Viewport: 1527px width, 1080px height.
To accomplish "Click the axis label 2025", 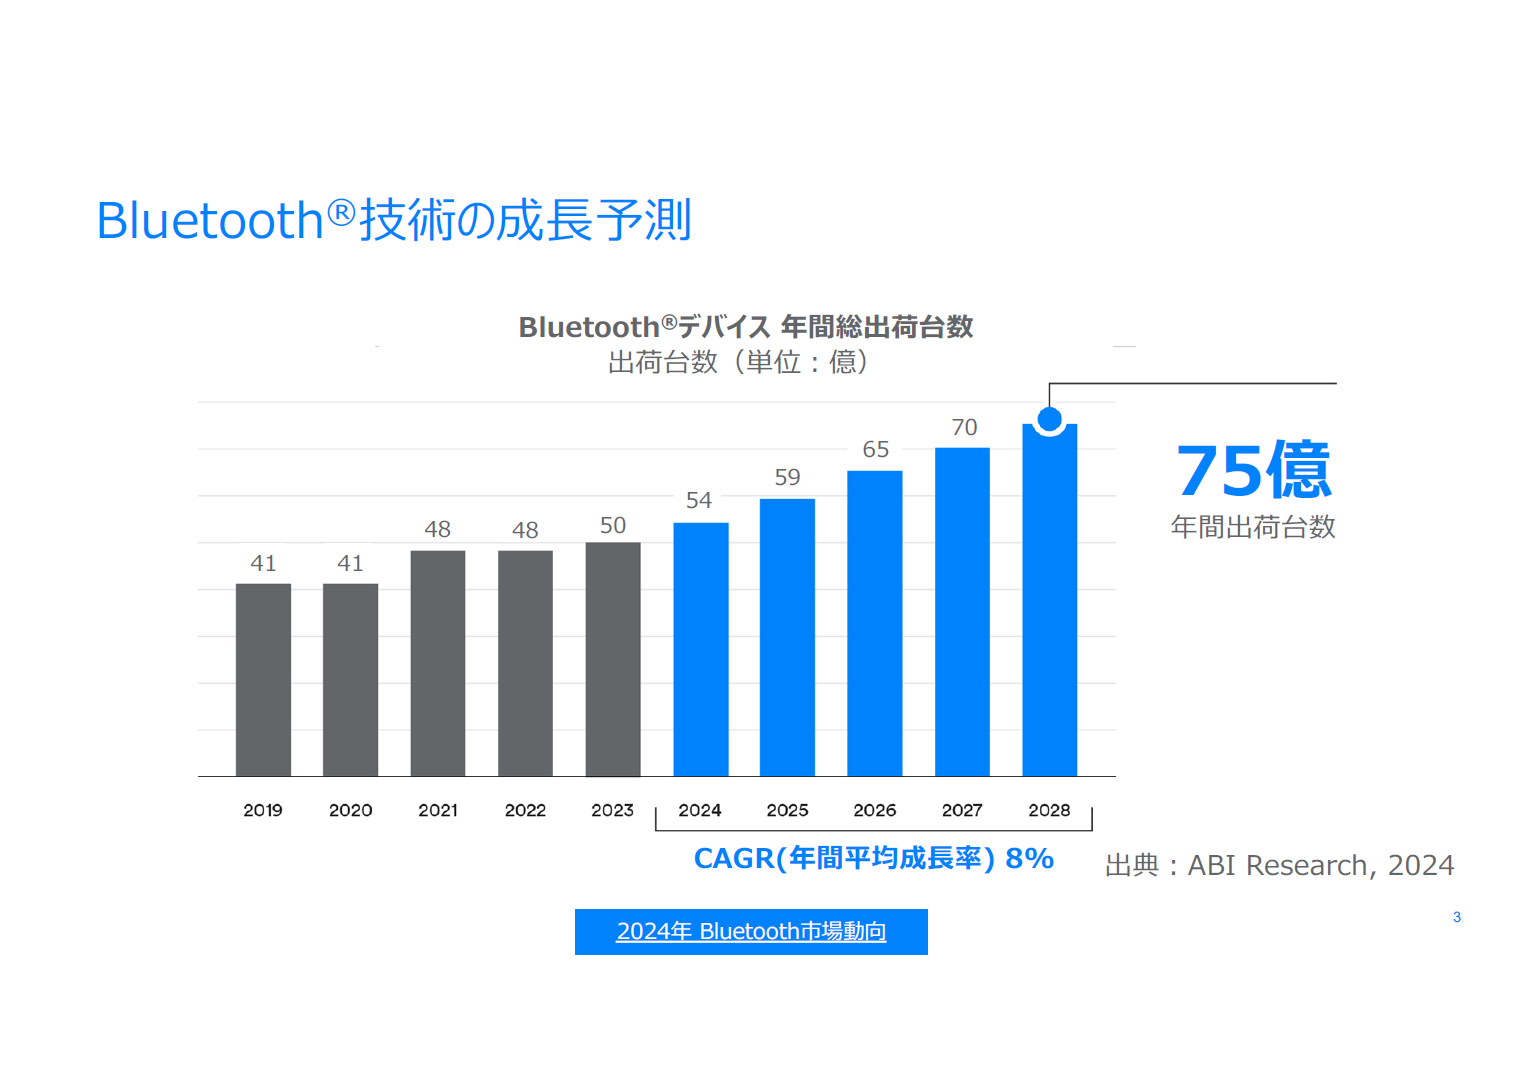I will pos(787,810).
